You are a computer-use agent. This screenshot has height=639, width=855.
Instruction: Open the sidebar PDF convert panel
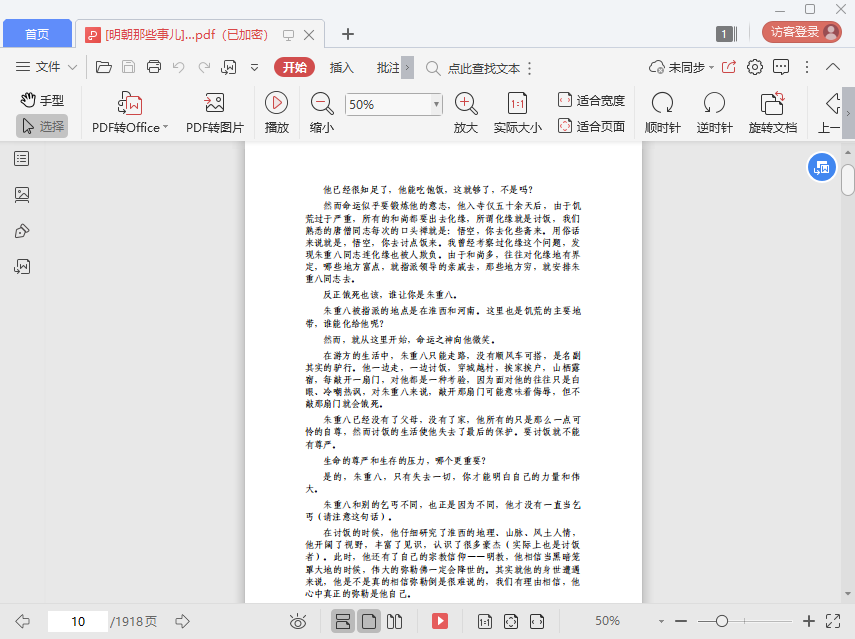point(22,267)
